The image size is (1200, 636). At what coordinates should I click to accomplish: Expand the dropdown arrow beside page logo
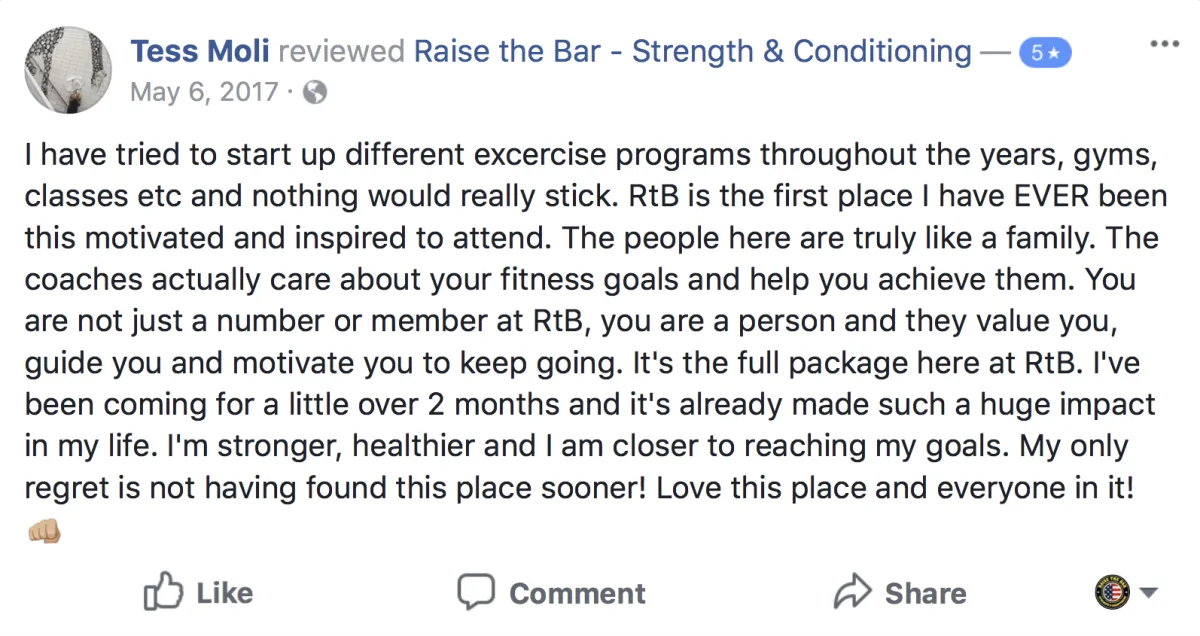tap(1148, 592)
